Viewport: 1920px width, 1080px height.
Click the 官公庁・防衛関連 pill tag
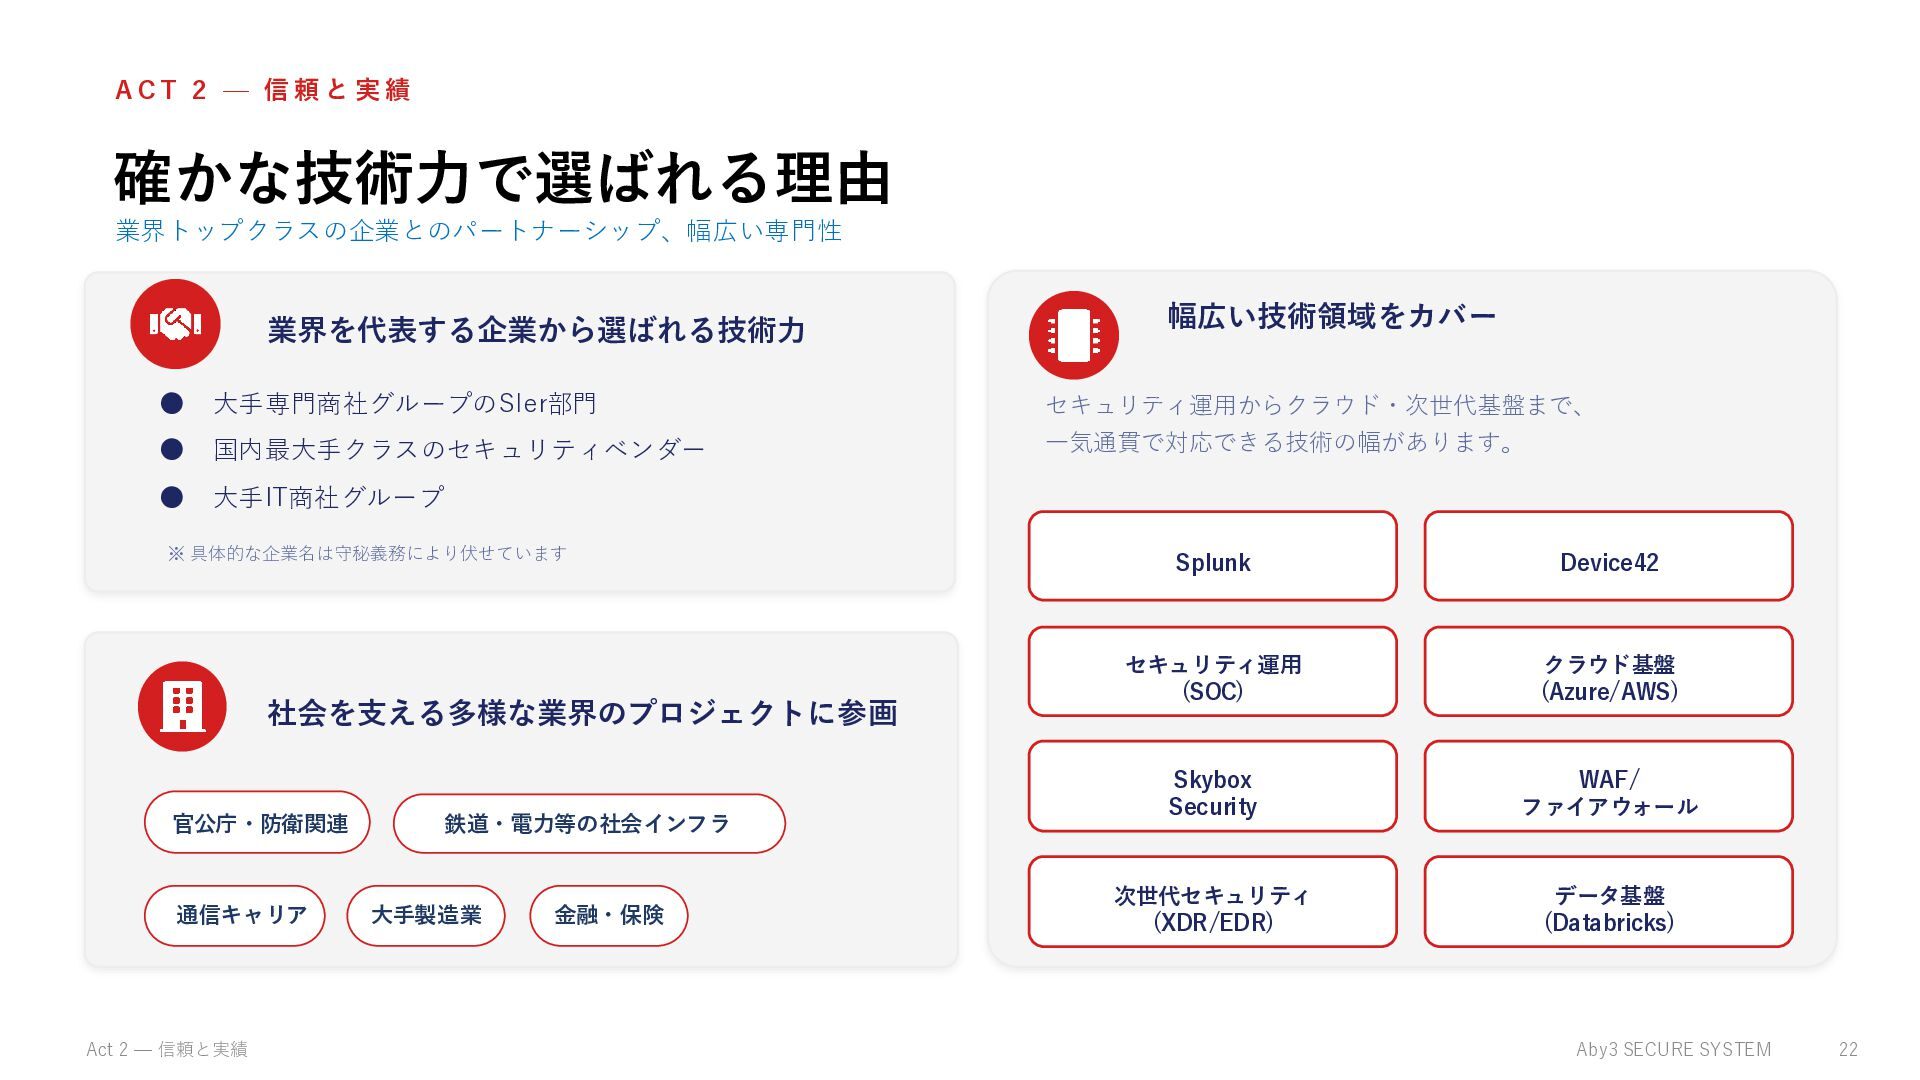[x=257, y=822]
